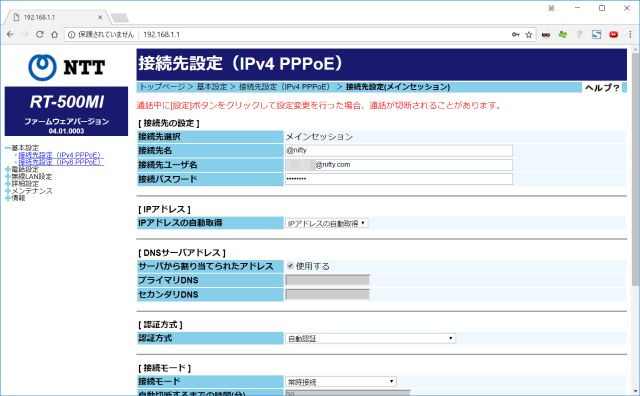Open the 接続モード dropdown
This screenshot has height=396, width=640.
[x=341, y=382]
